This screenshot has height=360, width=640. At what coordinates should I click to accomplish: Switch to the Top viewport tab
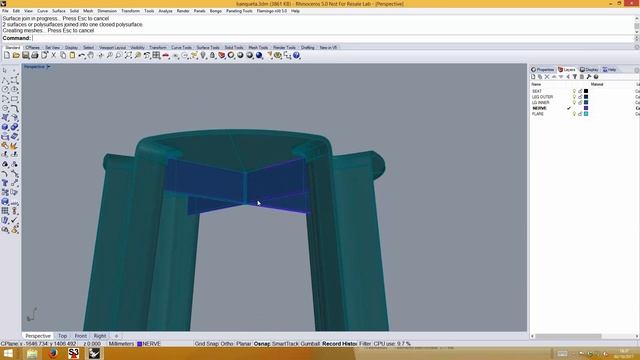click(62, 336)
